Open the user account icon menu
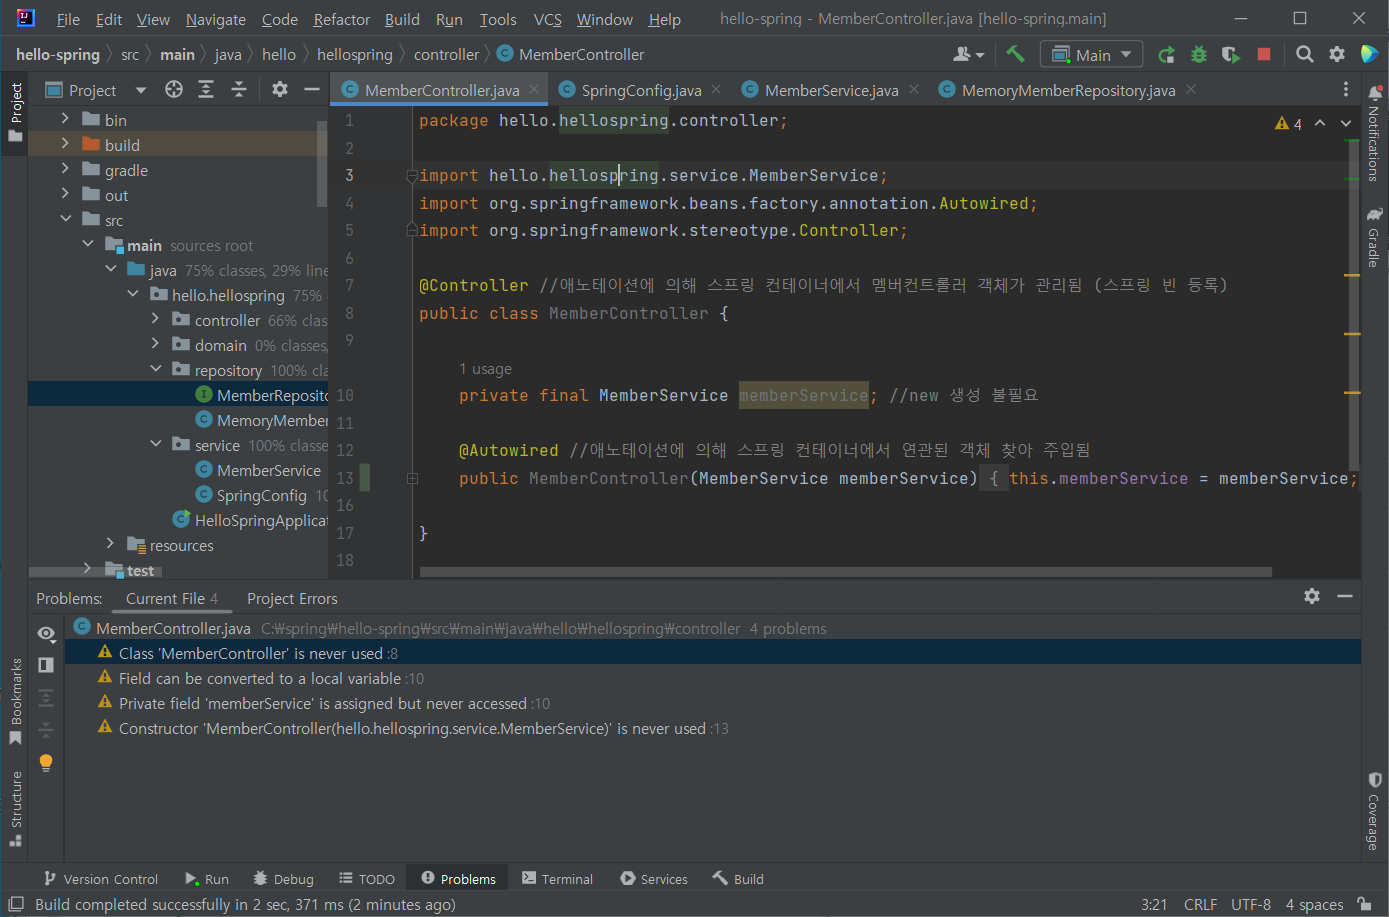 coord(968,54)
